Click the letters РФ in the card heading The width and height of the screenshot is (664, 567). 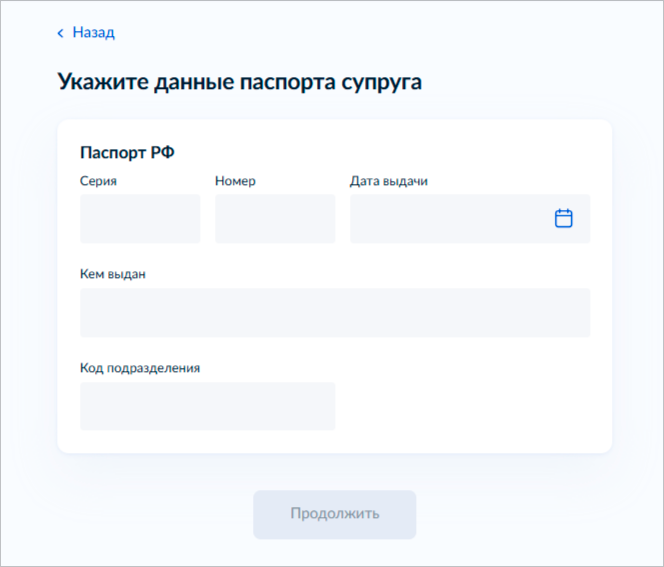[x=162, y=152]
